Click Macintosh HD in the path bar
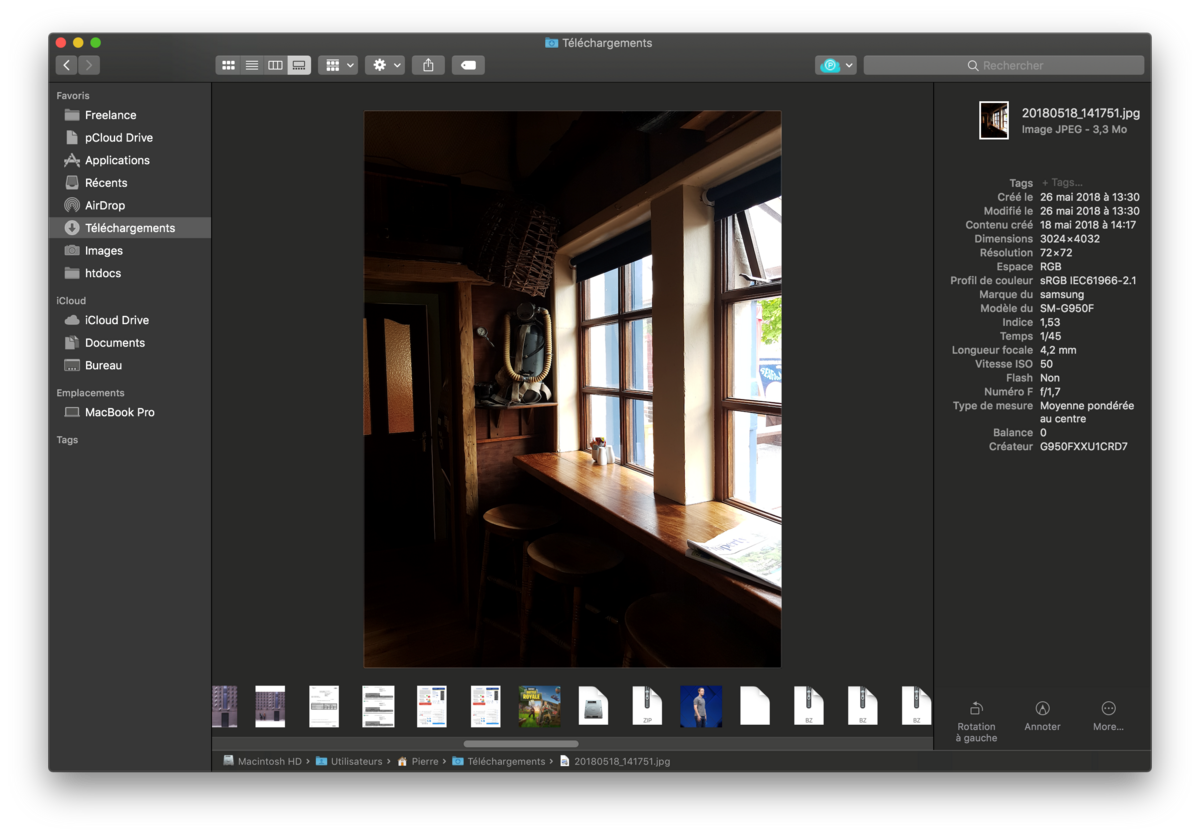This screenshot has width=1200, height=836. (x=262, y=761)
